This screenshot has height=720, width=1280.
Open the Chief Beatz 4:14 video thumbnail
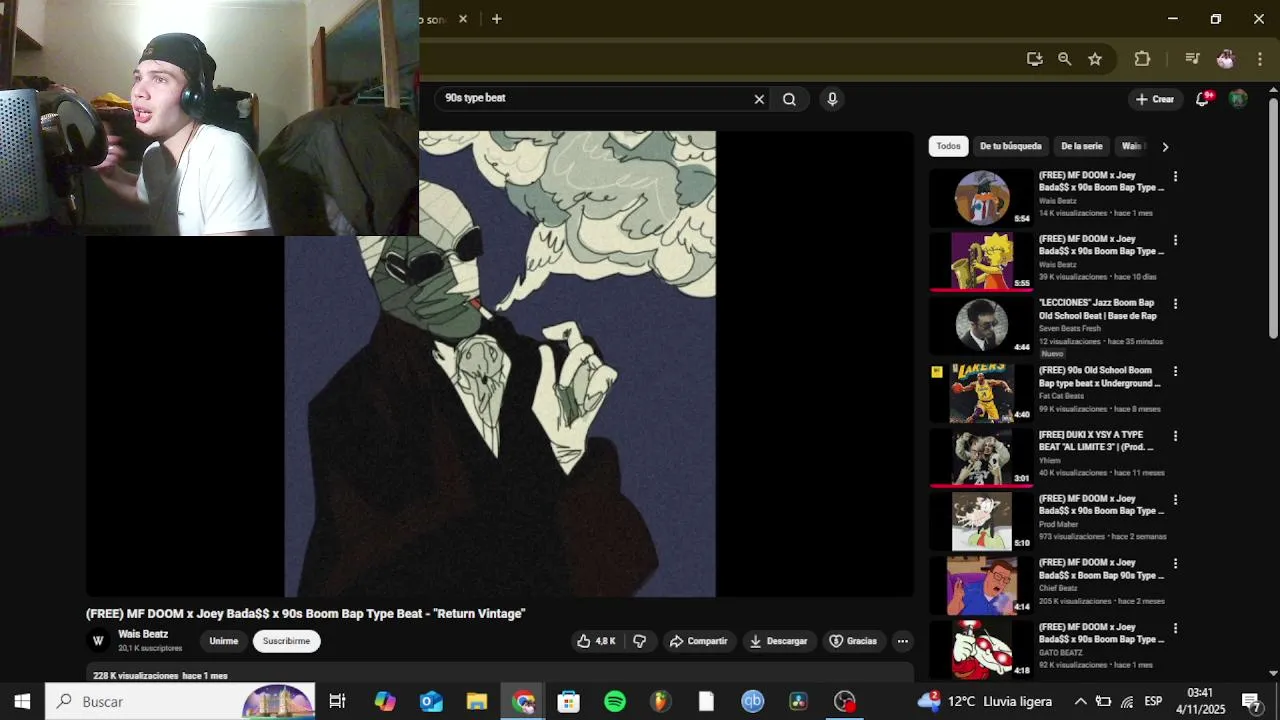click(982, 585)
